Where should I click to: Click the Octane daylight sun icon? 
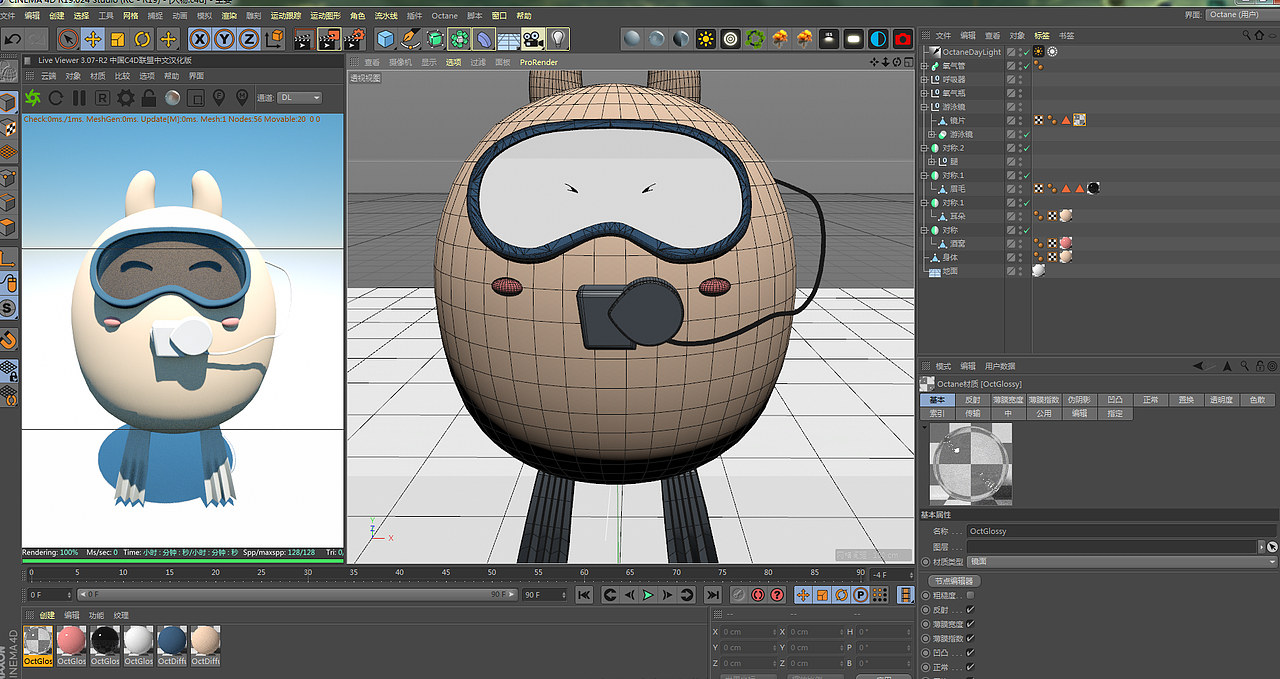pos(706,39)
